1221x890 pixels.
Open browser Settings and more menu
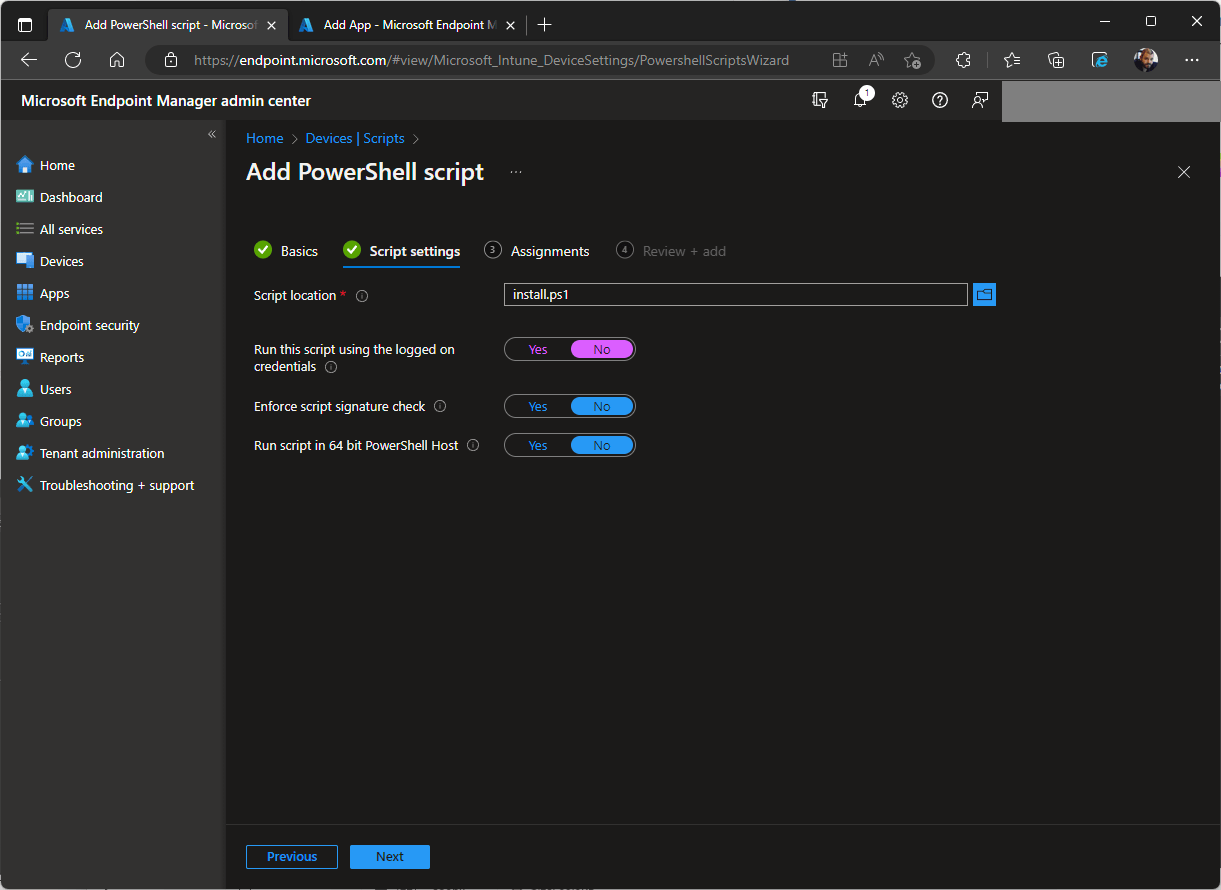click(x=1191, y=60)
